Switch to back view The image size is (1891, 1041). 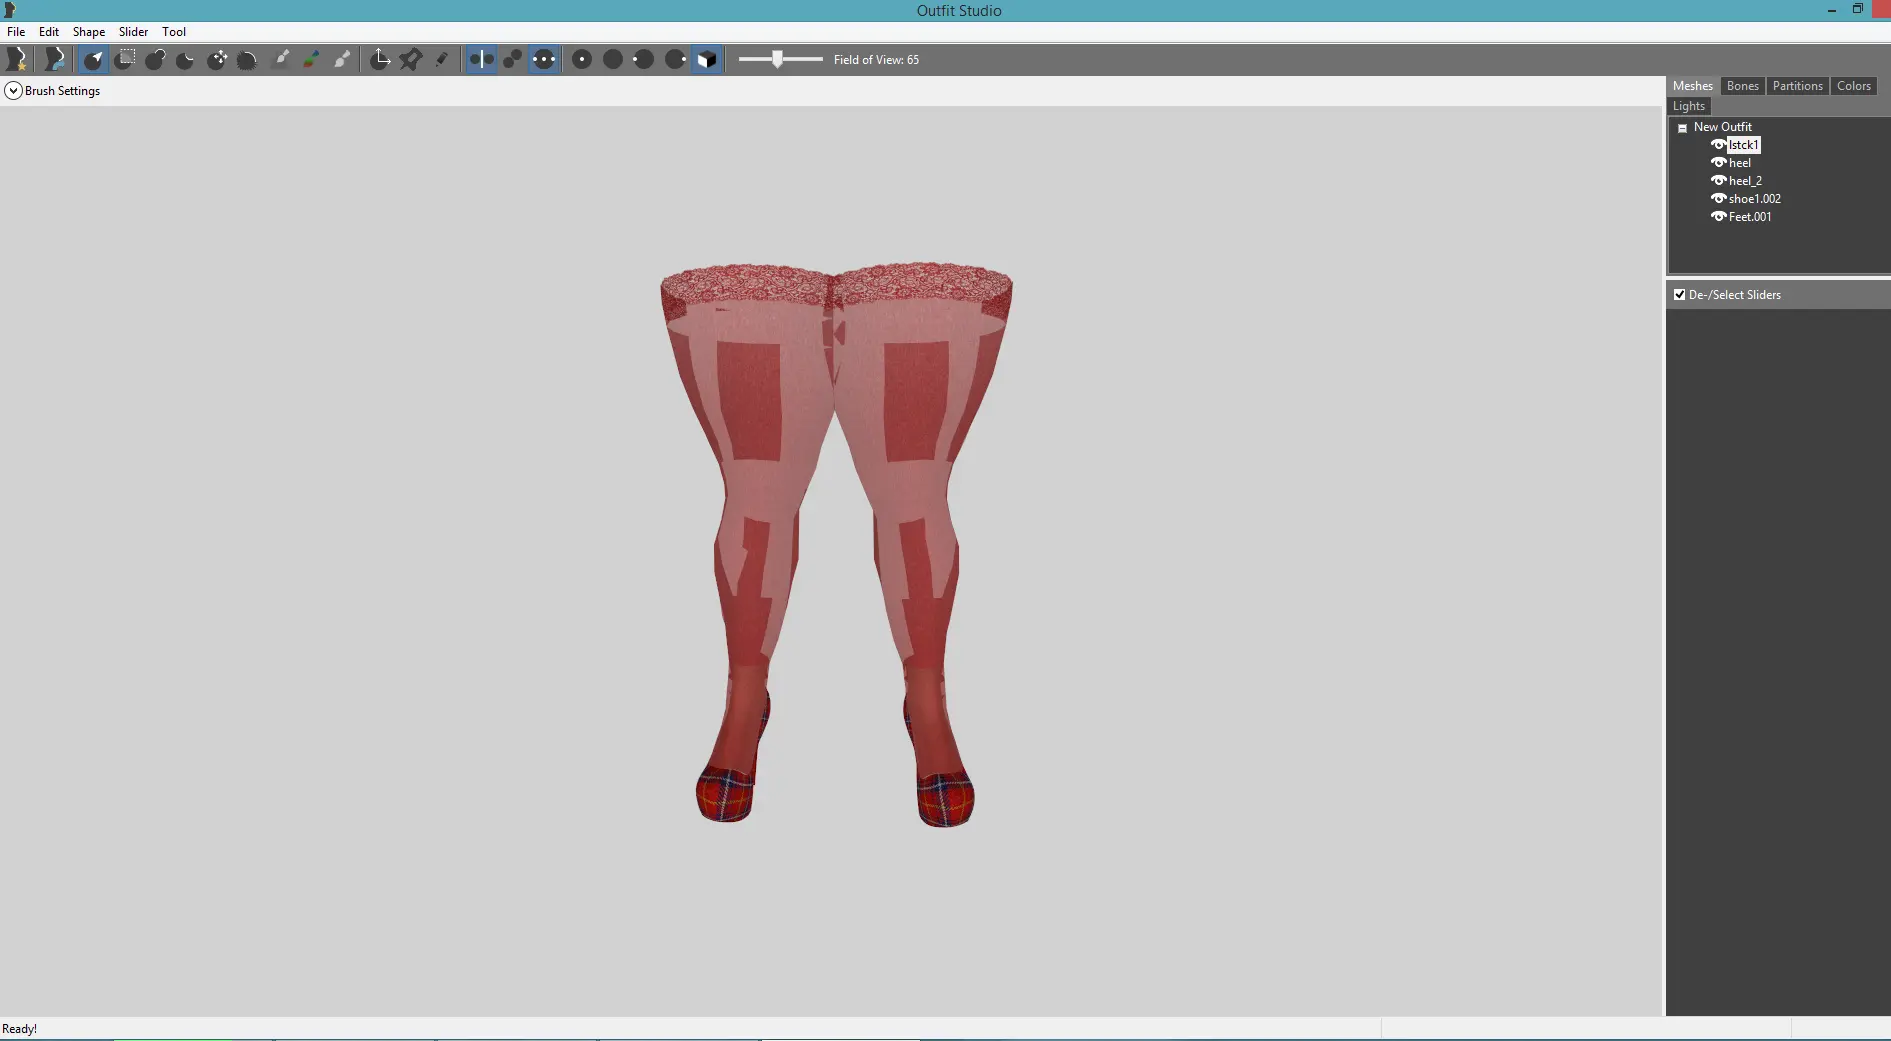(613, 59)
